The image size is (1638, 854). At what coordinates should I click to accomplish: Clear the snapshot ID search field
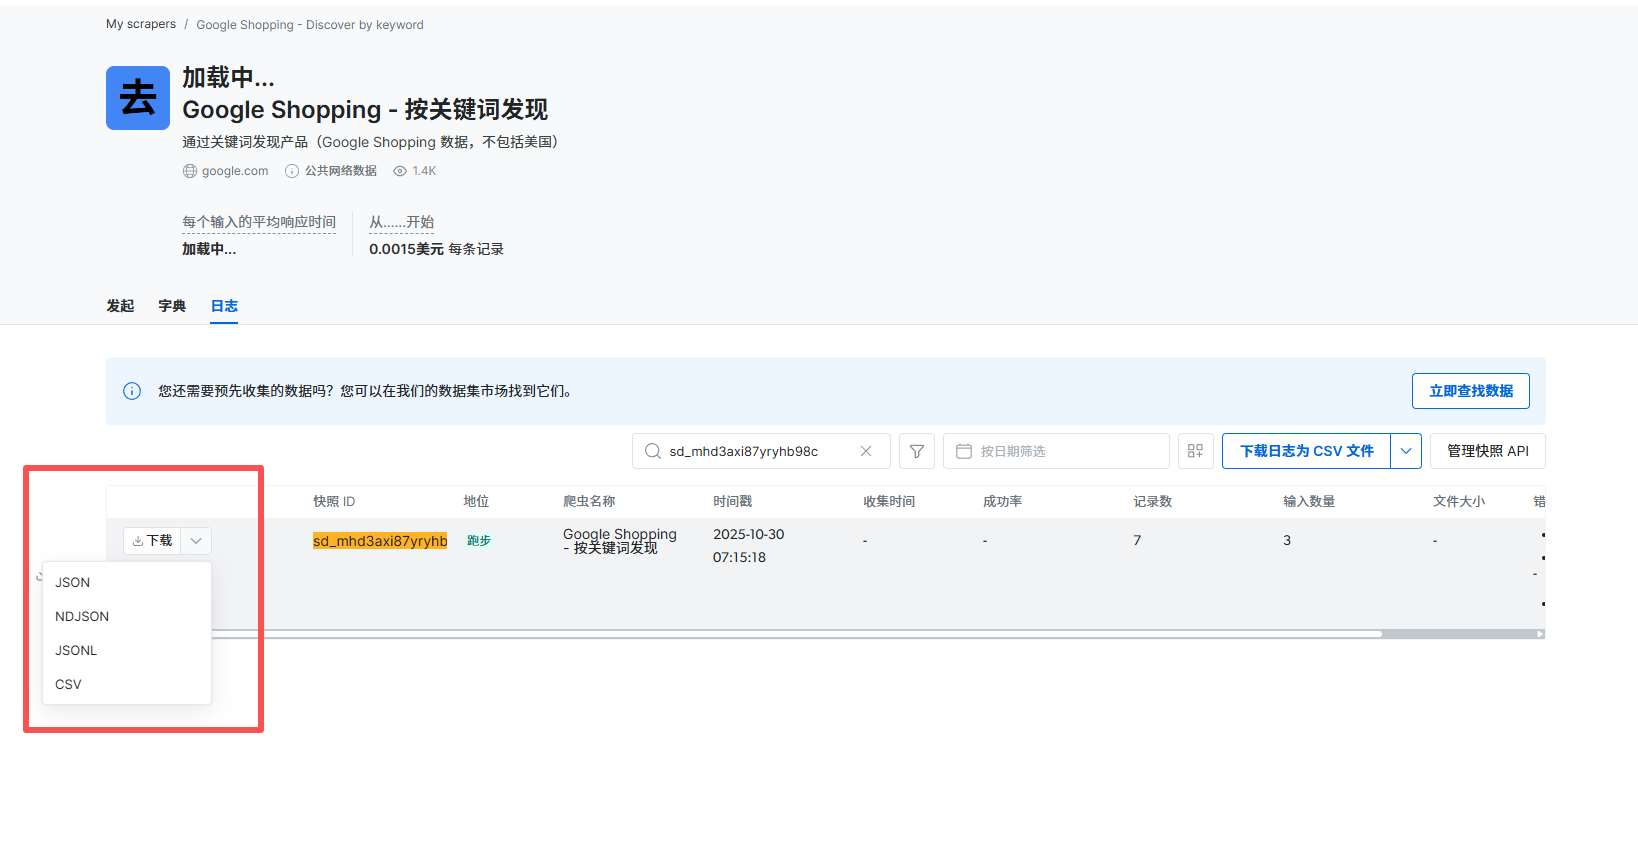(x=866, y=451)
